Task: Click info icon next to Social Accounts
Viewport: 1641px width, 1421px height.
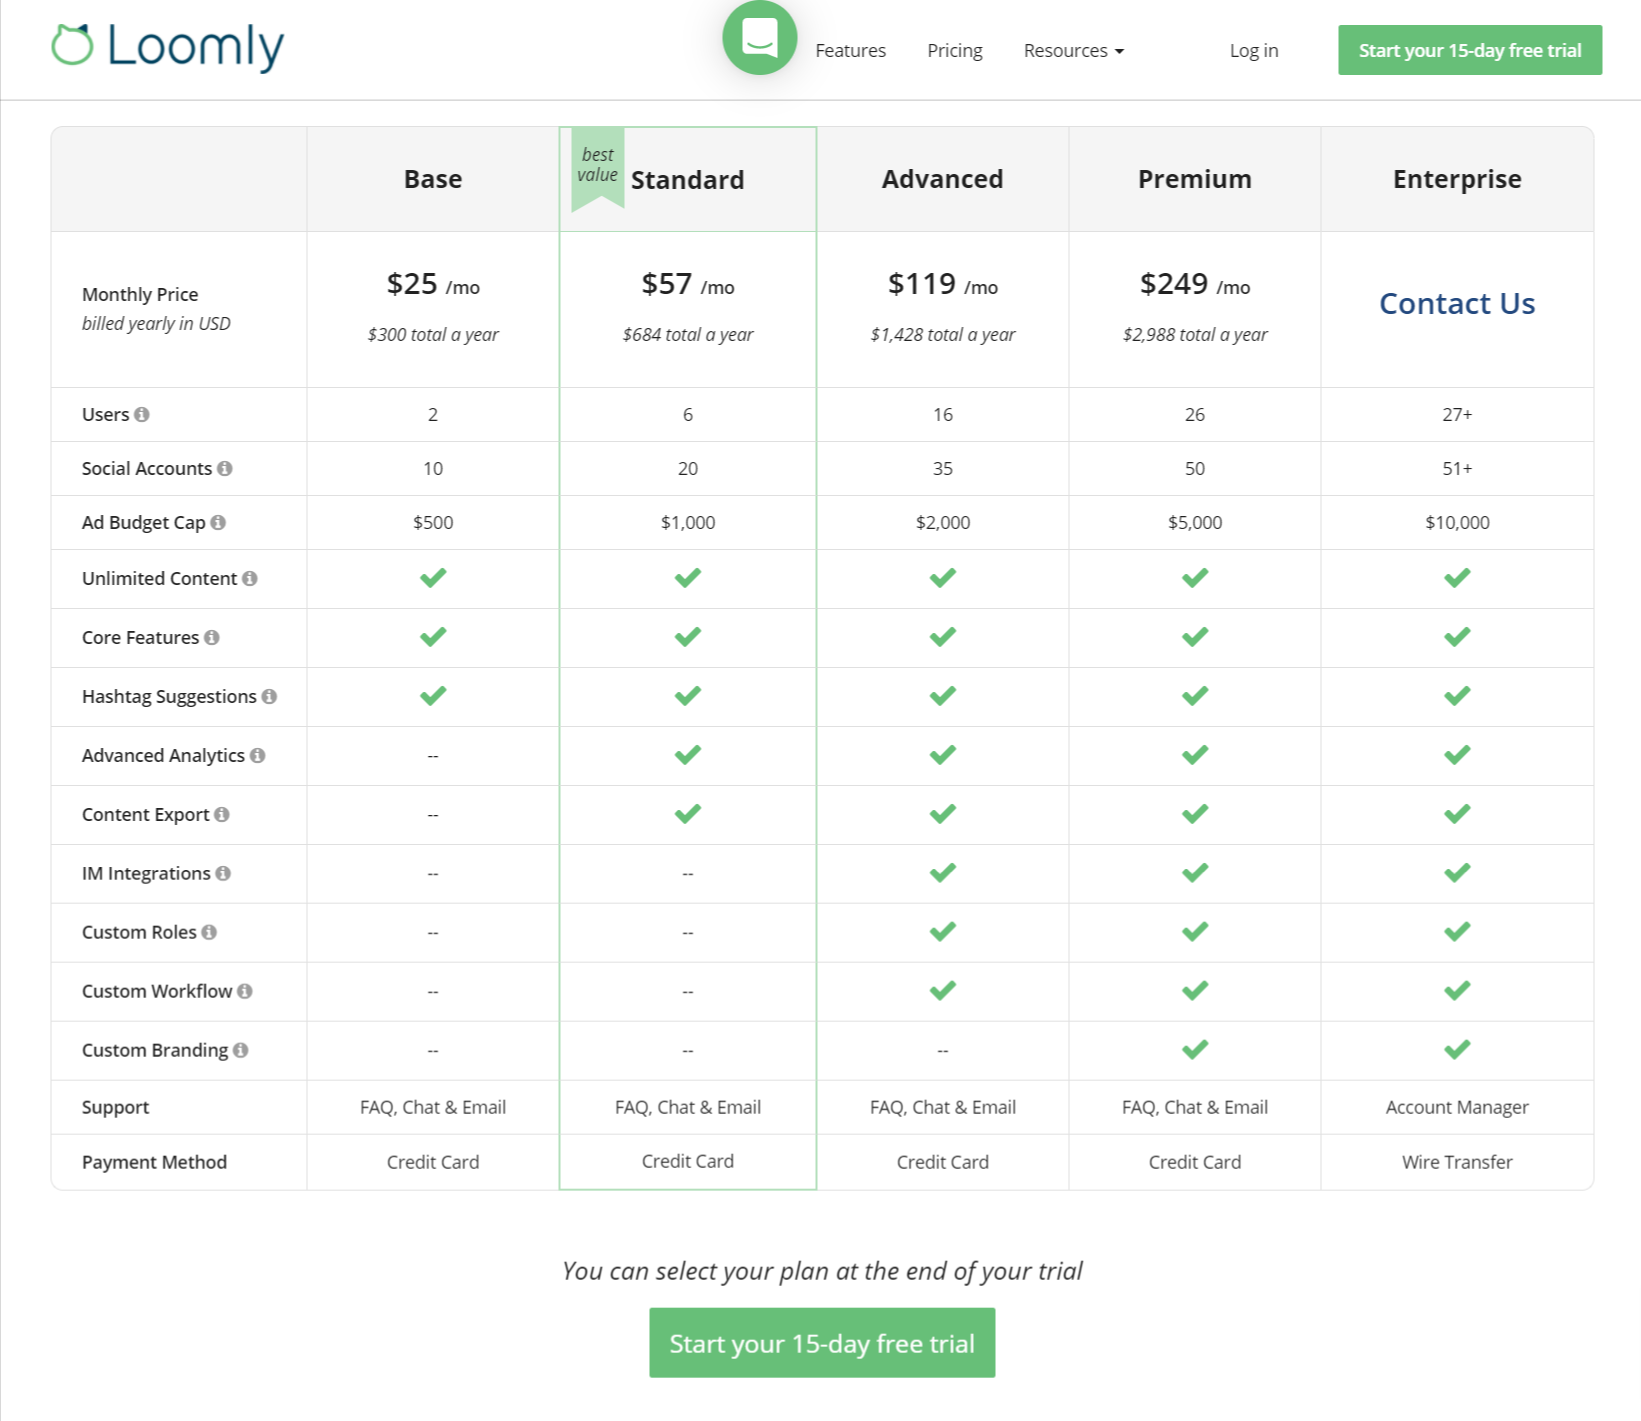Action: click(x=225, y=468)
